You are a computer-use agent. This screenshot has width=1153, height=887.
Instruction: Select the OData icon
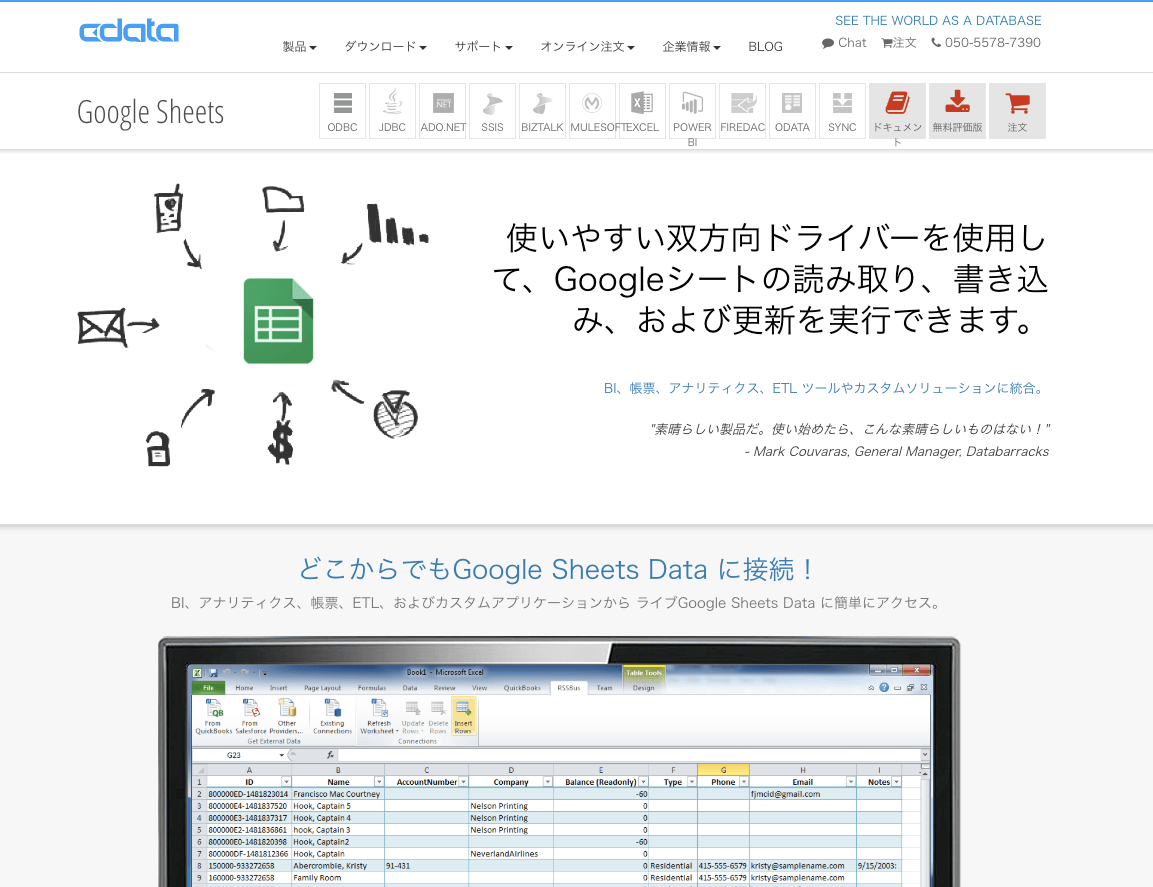pos(793,110)
